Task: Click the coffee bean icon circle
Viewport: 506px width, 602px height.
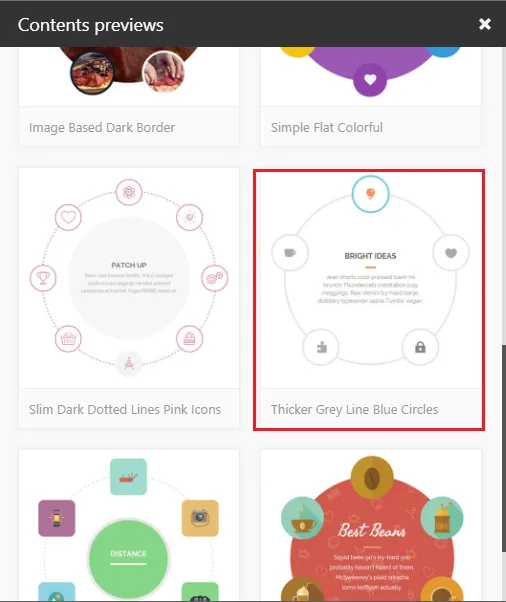Action: 372,478
